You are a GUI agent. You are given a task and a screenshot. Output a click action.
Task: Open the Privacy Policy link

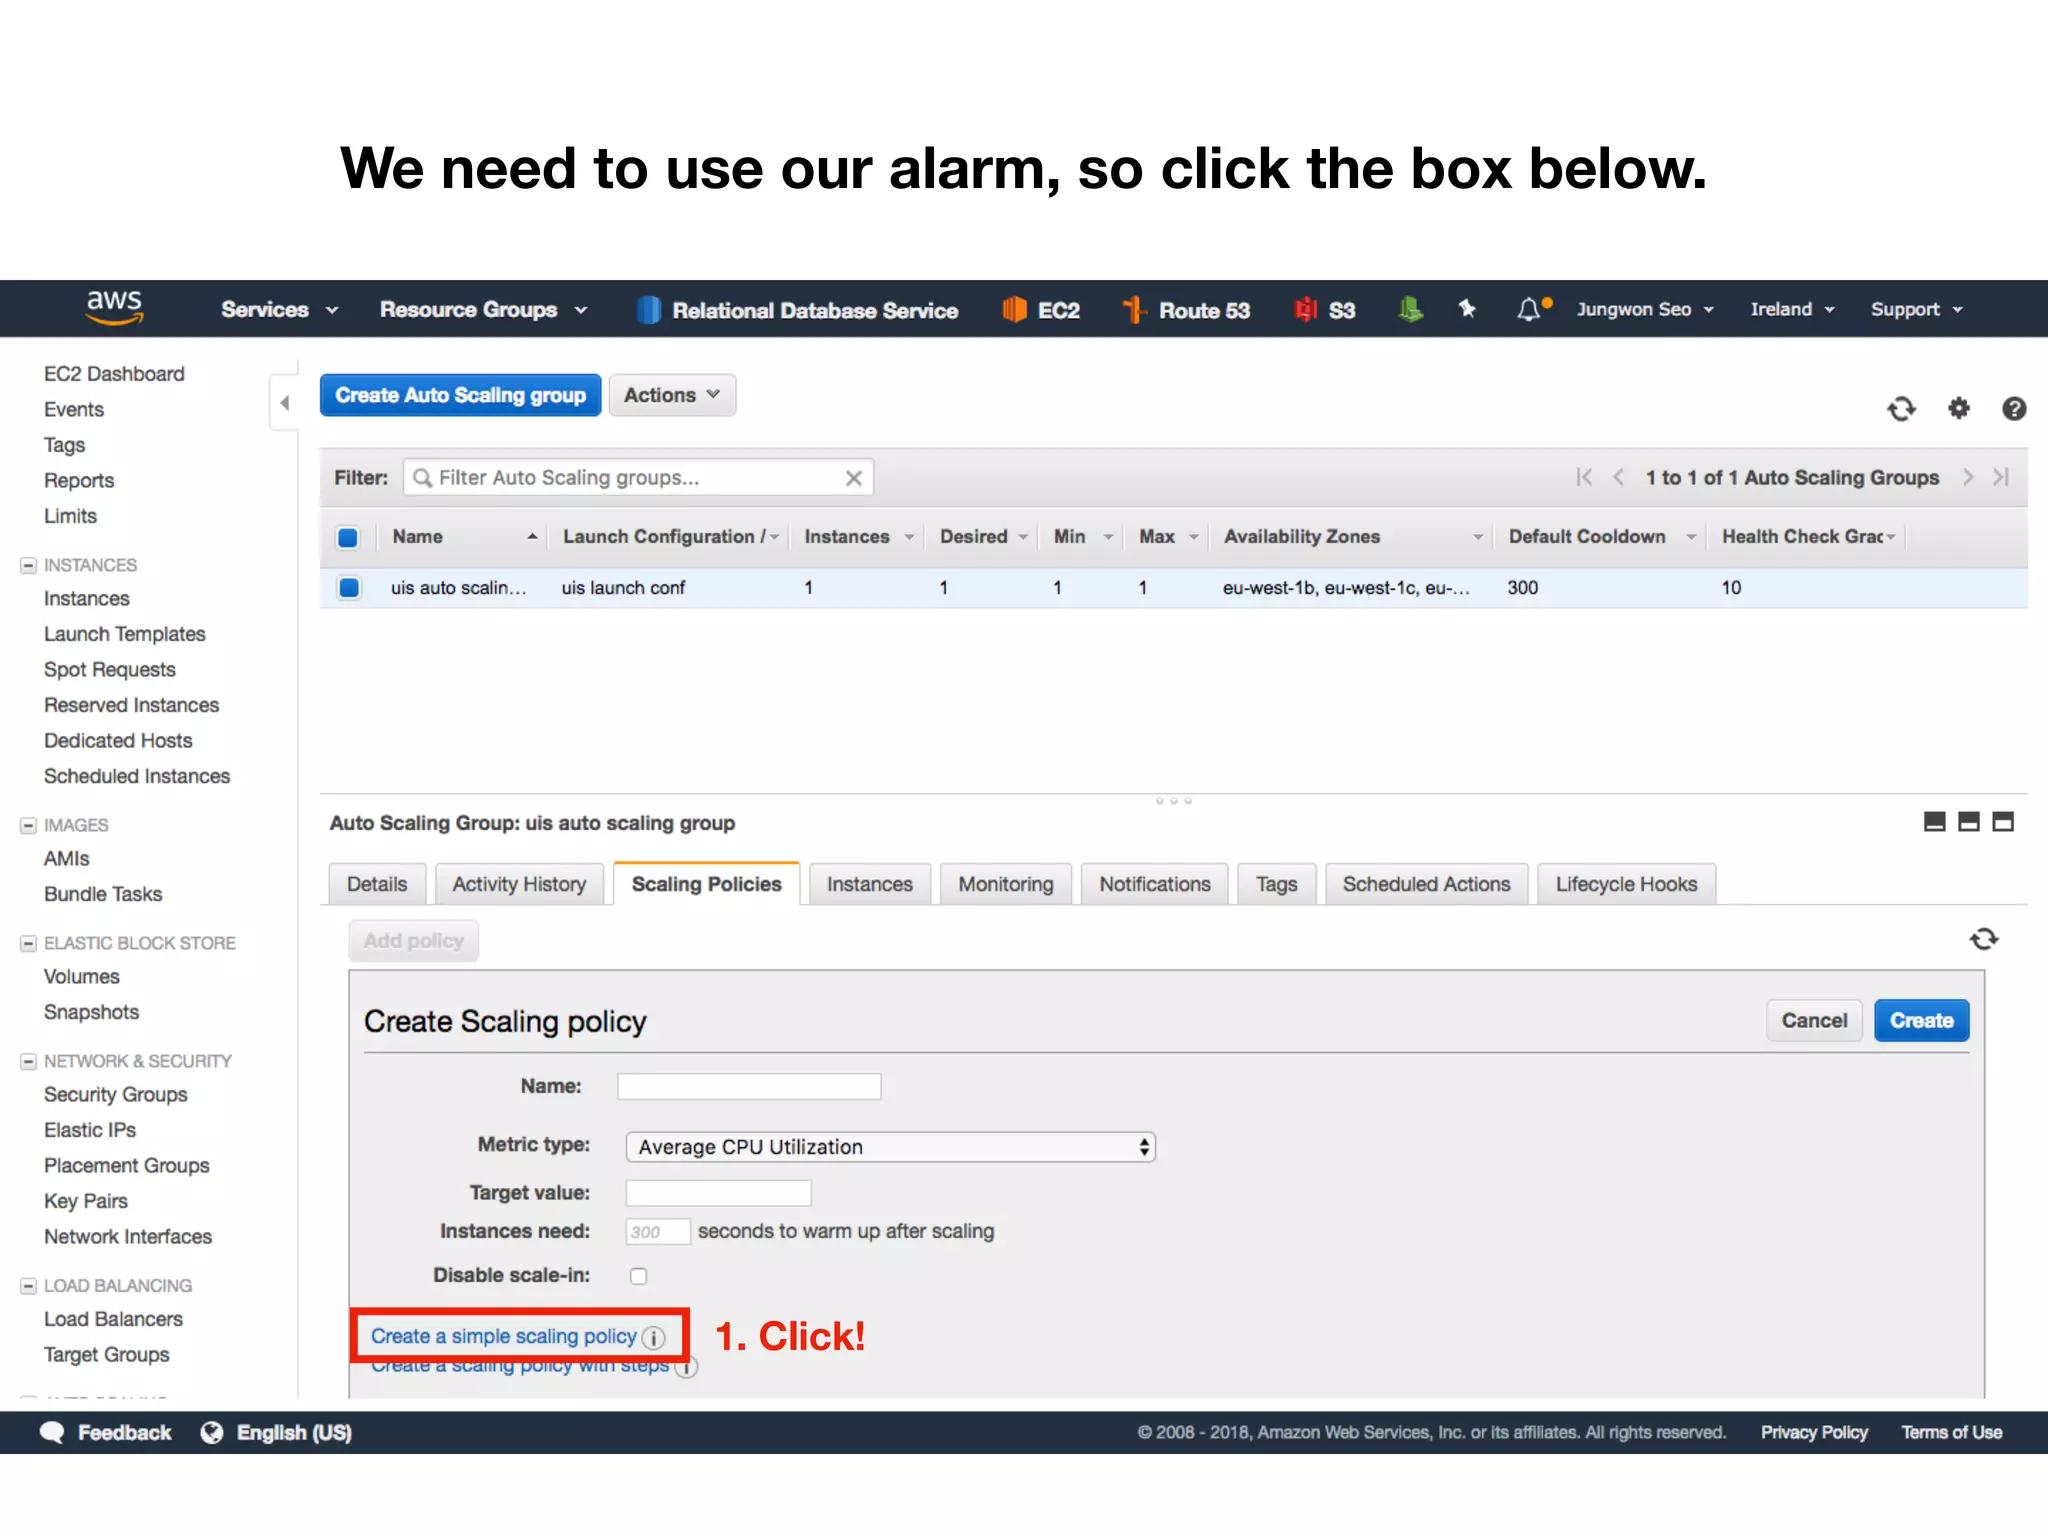click(x=1814, y=1432)
